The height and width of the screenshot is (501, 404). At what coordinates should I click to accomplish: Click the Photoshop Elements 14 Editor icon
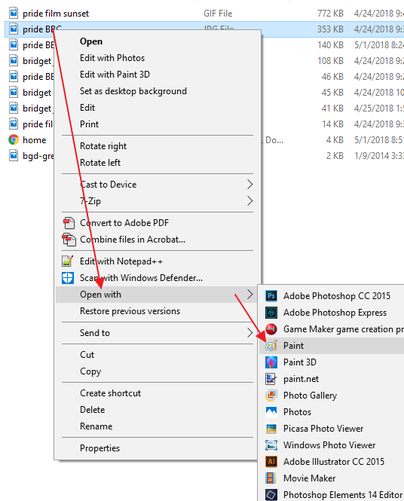[271, 495]
